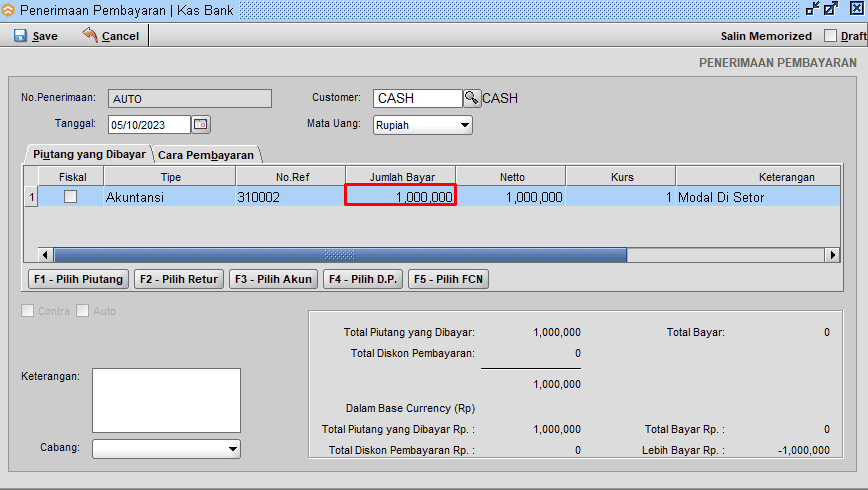Click the row 1 header selector
Viewport: 868px width, 490px height.
click(31, 197)
